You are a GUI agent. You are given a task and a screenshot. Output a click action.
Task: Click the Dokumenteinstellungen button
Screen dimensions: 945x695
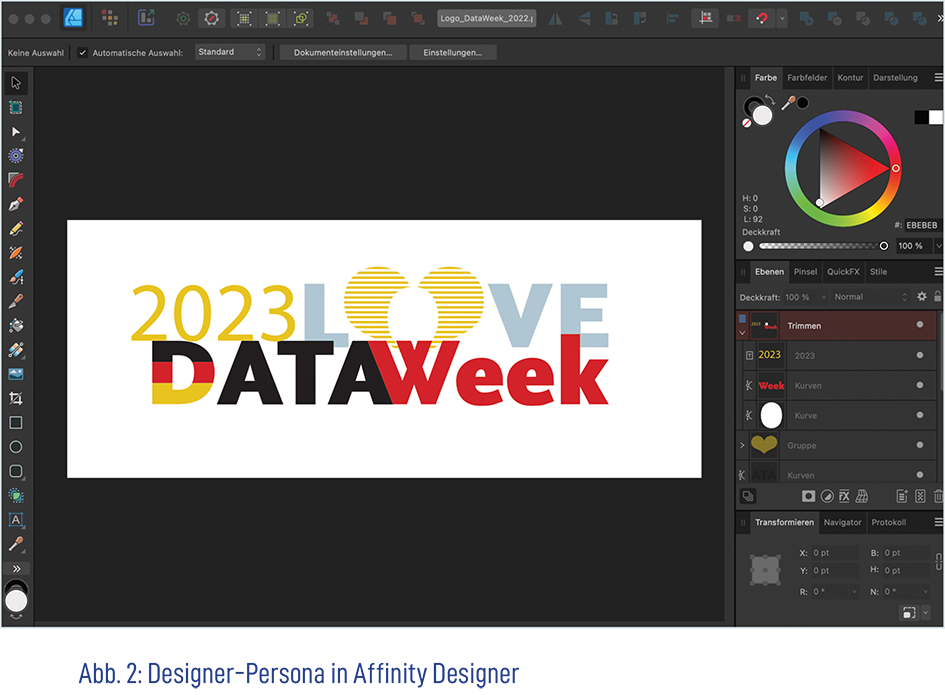pos(342,52)
